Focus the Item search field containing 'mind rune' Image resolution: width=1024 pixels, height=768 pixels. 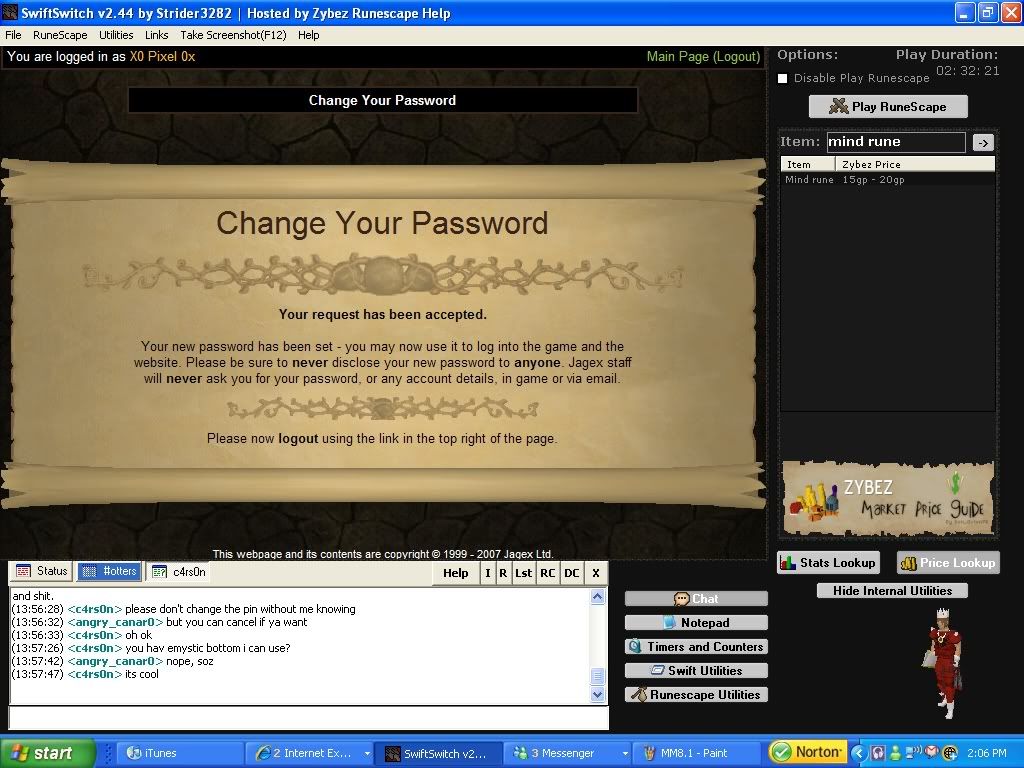click(896, 142)
